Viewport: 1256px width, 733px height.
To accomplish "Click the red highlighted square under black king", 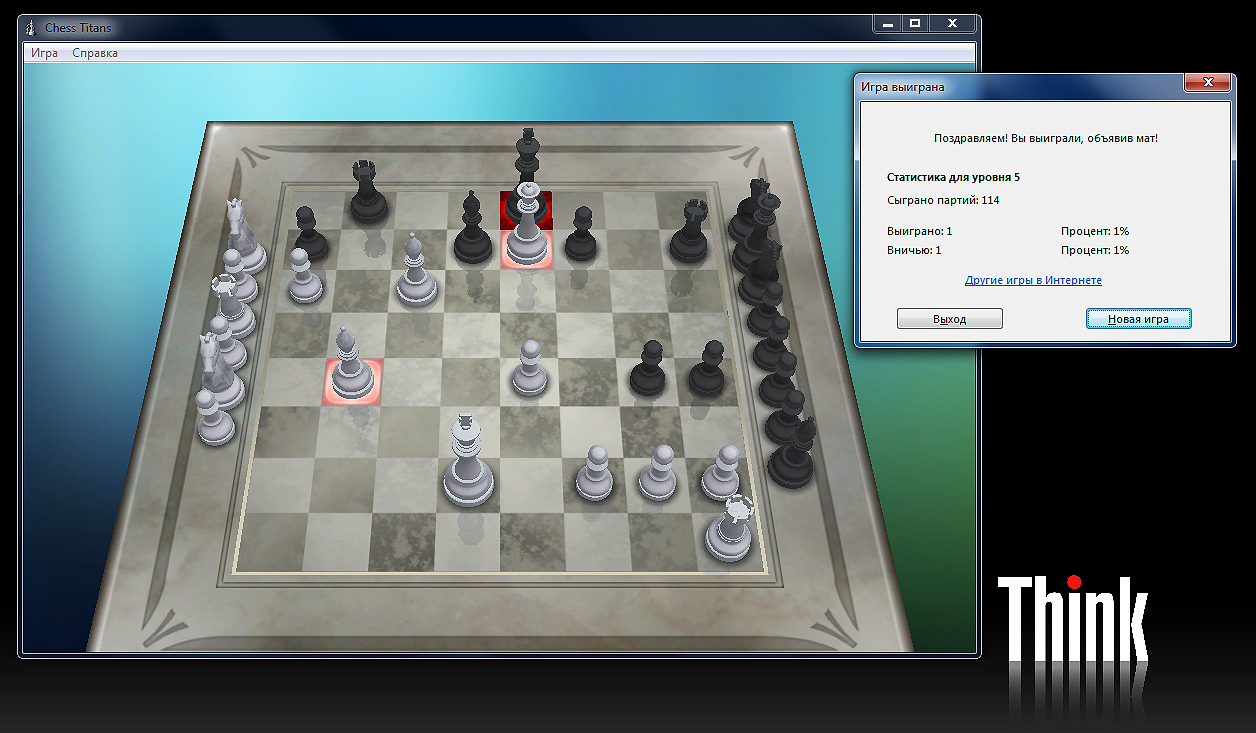I will 527,211.
